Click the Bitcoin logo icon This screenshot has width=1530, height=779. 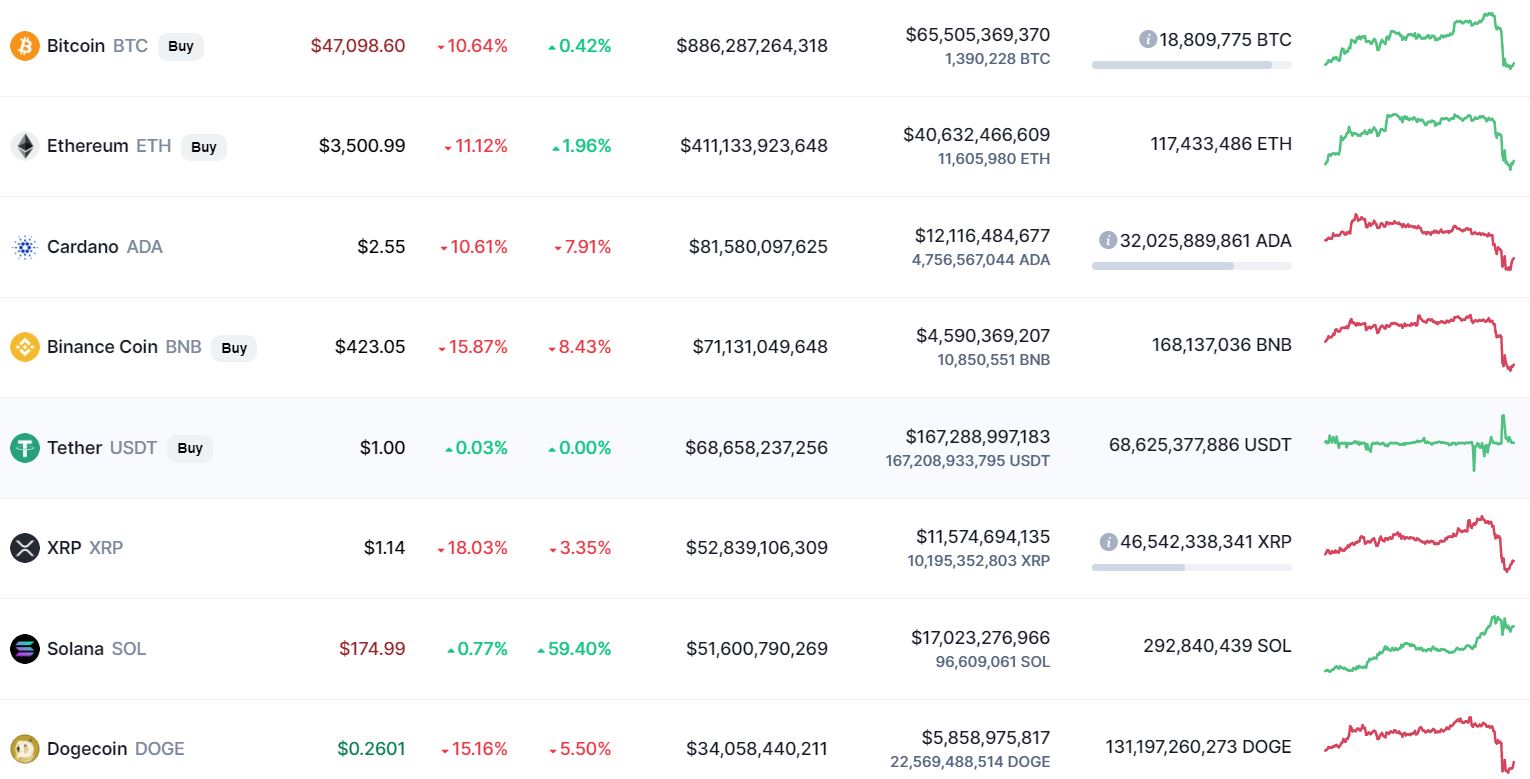coord(25,46)
